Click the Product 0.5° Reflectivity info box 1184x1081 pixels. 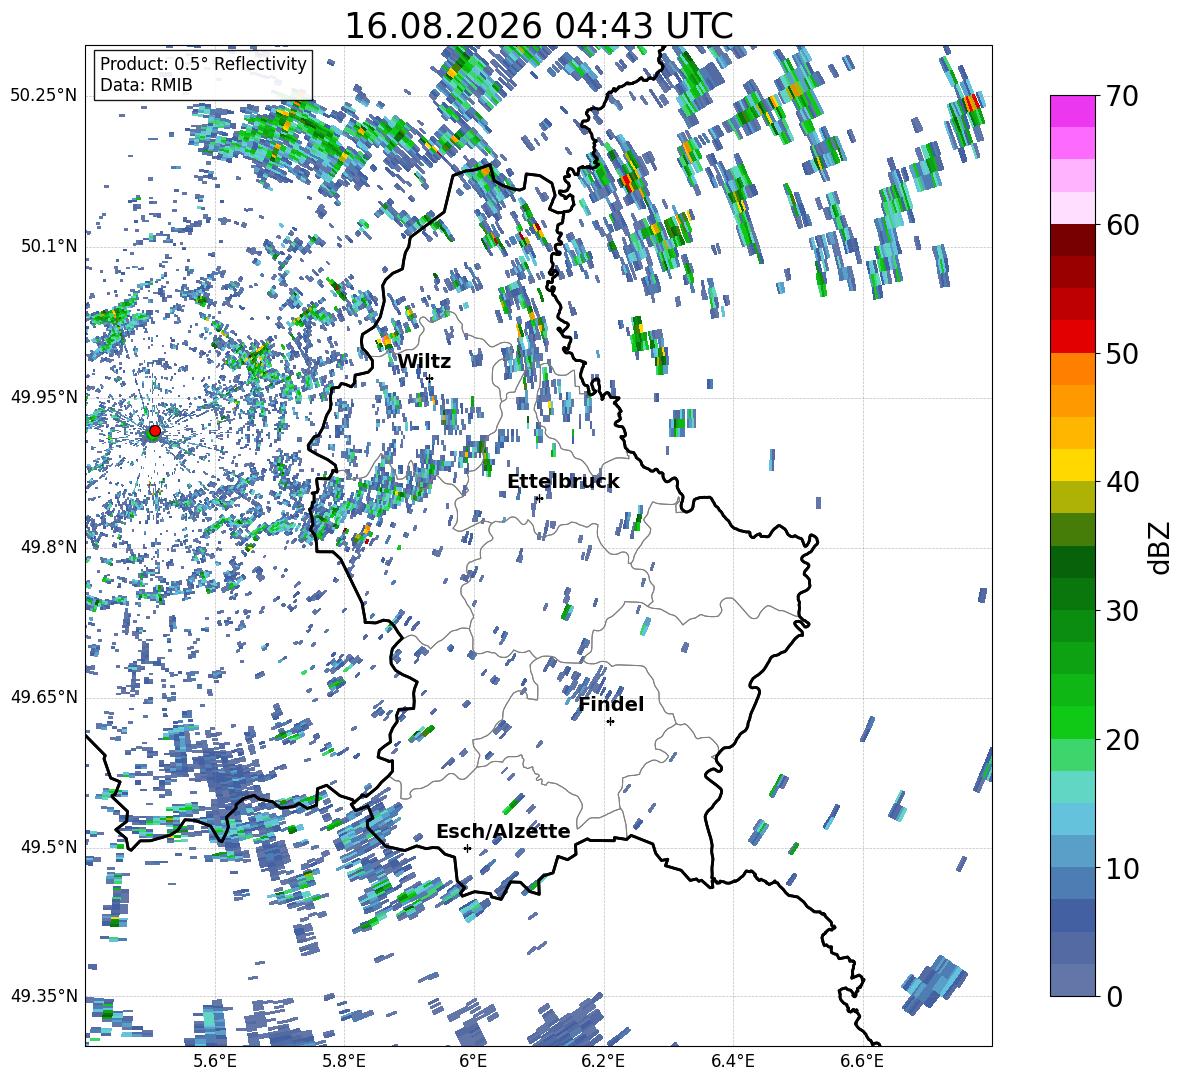(x=203, y=74)
